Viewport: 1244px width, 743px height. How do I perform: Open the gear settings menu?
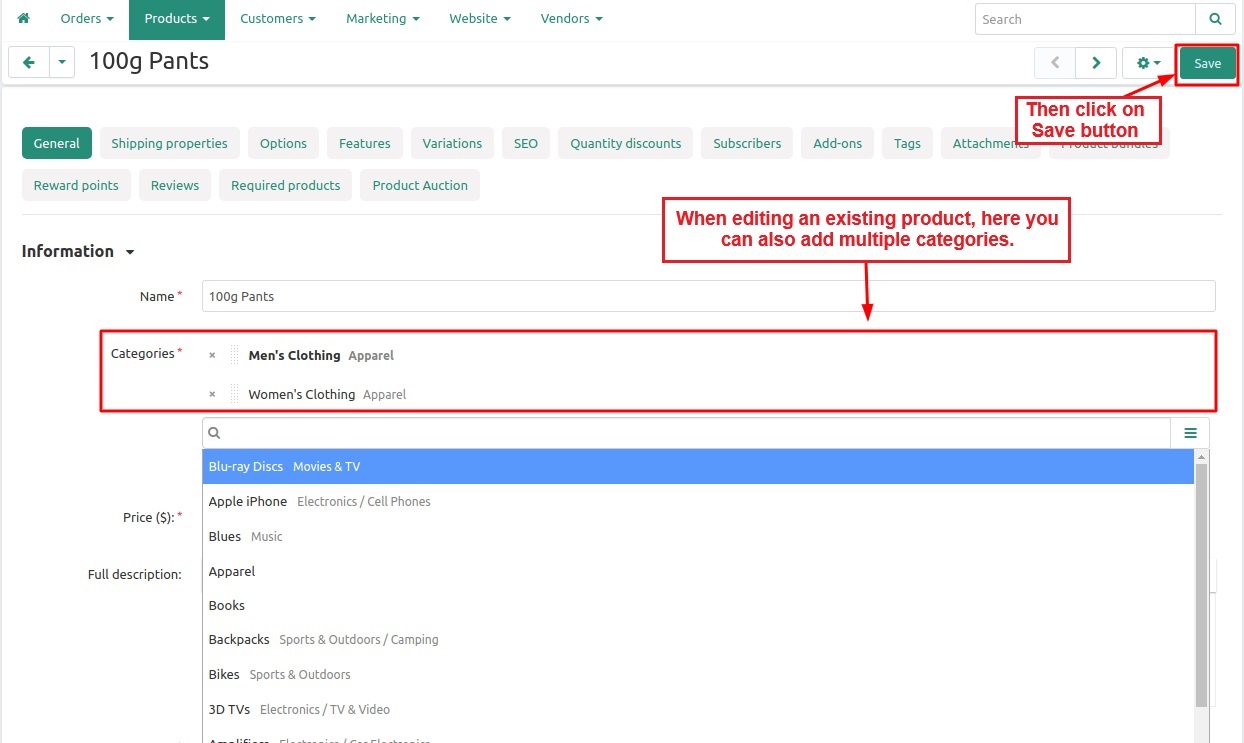[1148, 63]
